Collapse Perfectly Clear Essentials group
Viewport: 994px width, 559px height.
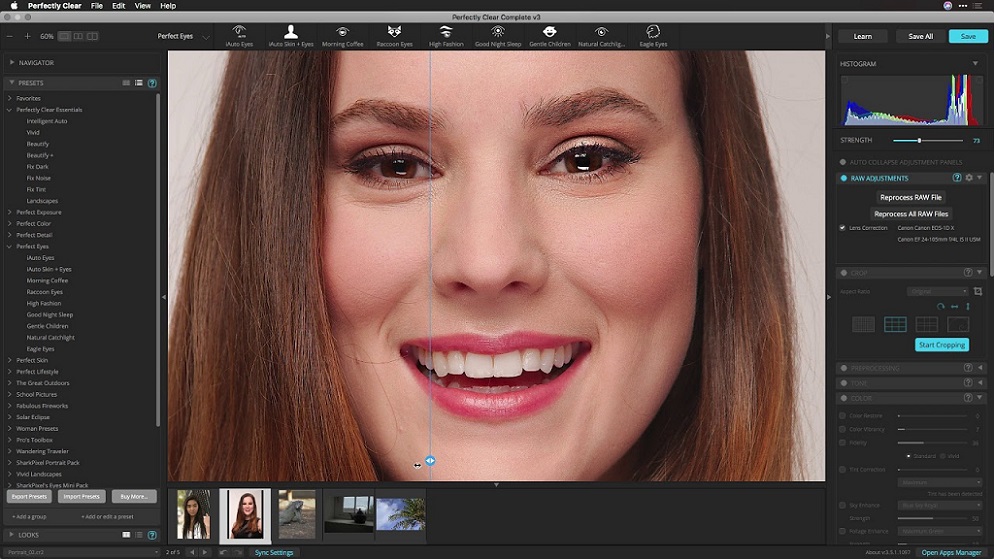(x=10, y=110)
